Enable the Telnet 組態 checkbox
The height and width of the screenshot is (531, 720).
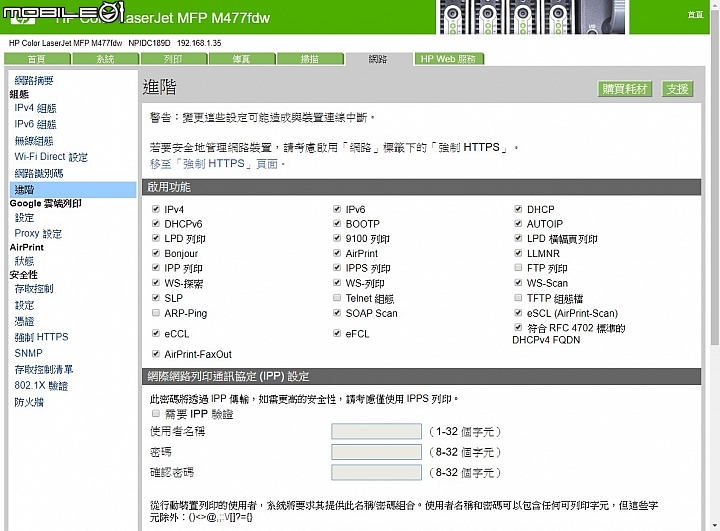pyautogui.click(x=337, y=298)
